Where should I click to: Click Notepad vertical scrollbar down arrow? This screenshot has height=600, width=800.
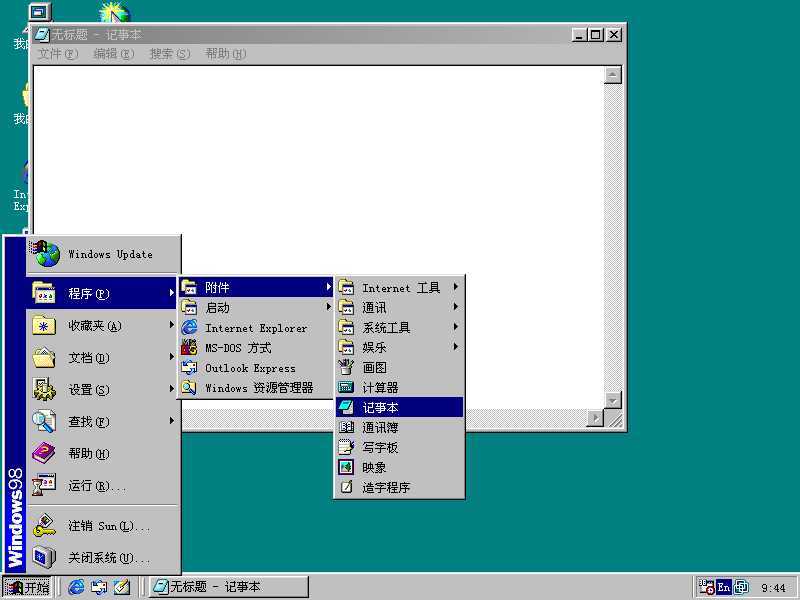(612, 400)
